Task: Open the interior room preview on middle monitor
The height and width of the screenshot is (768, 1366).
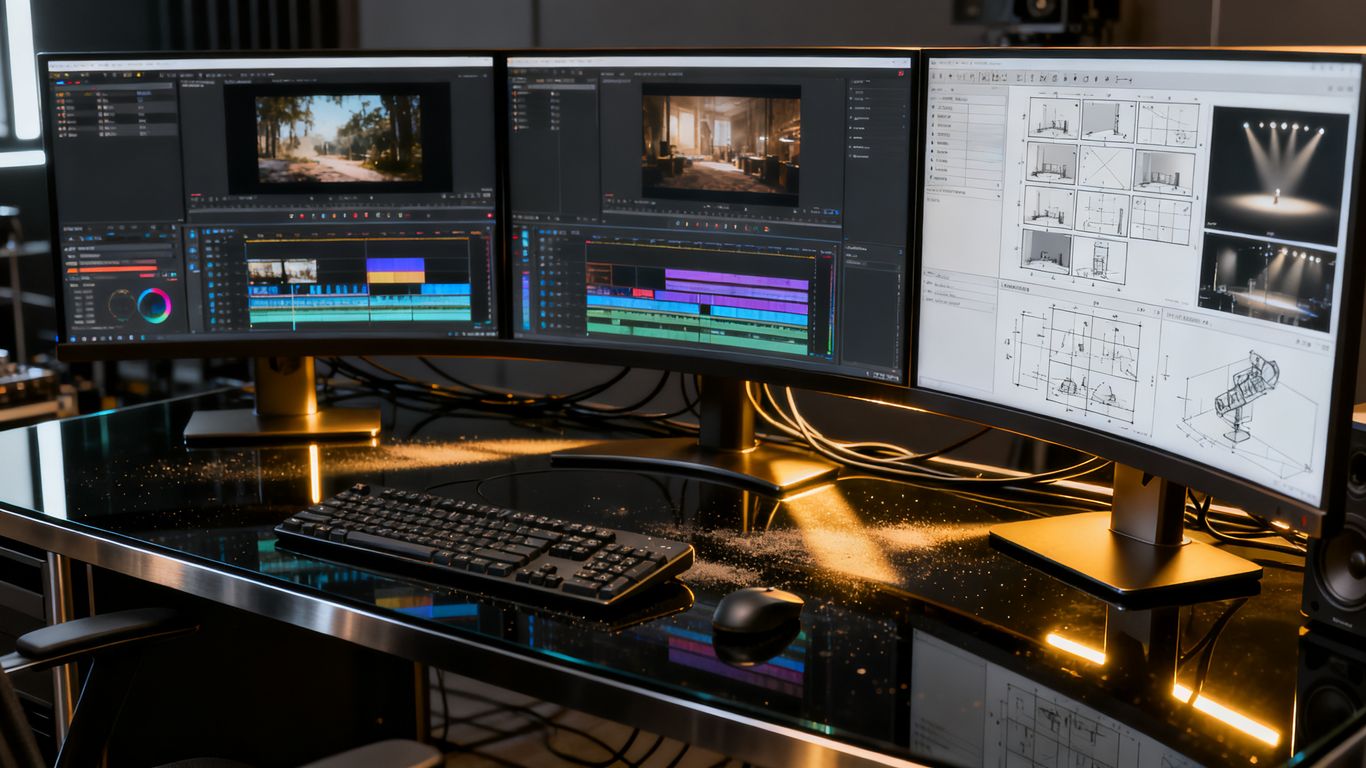Action: pos(721,143)
